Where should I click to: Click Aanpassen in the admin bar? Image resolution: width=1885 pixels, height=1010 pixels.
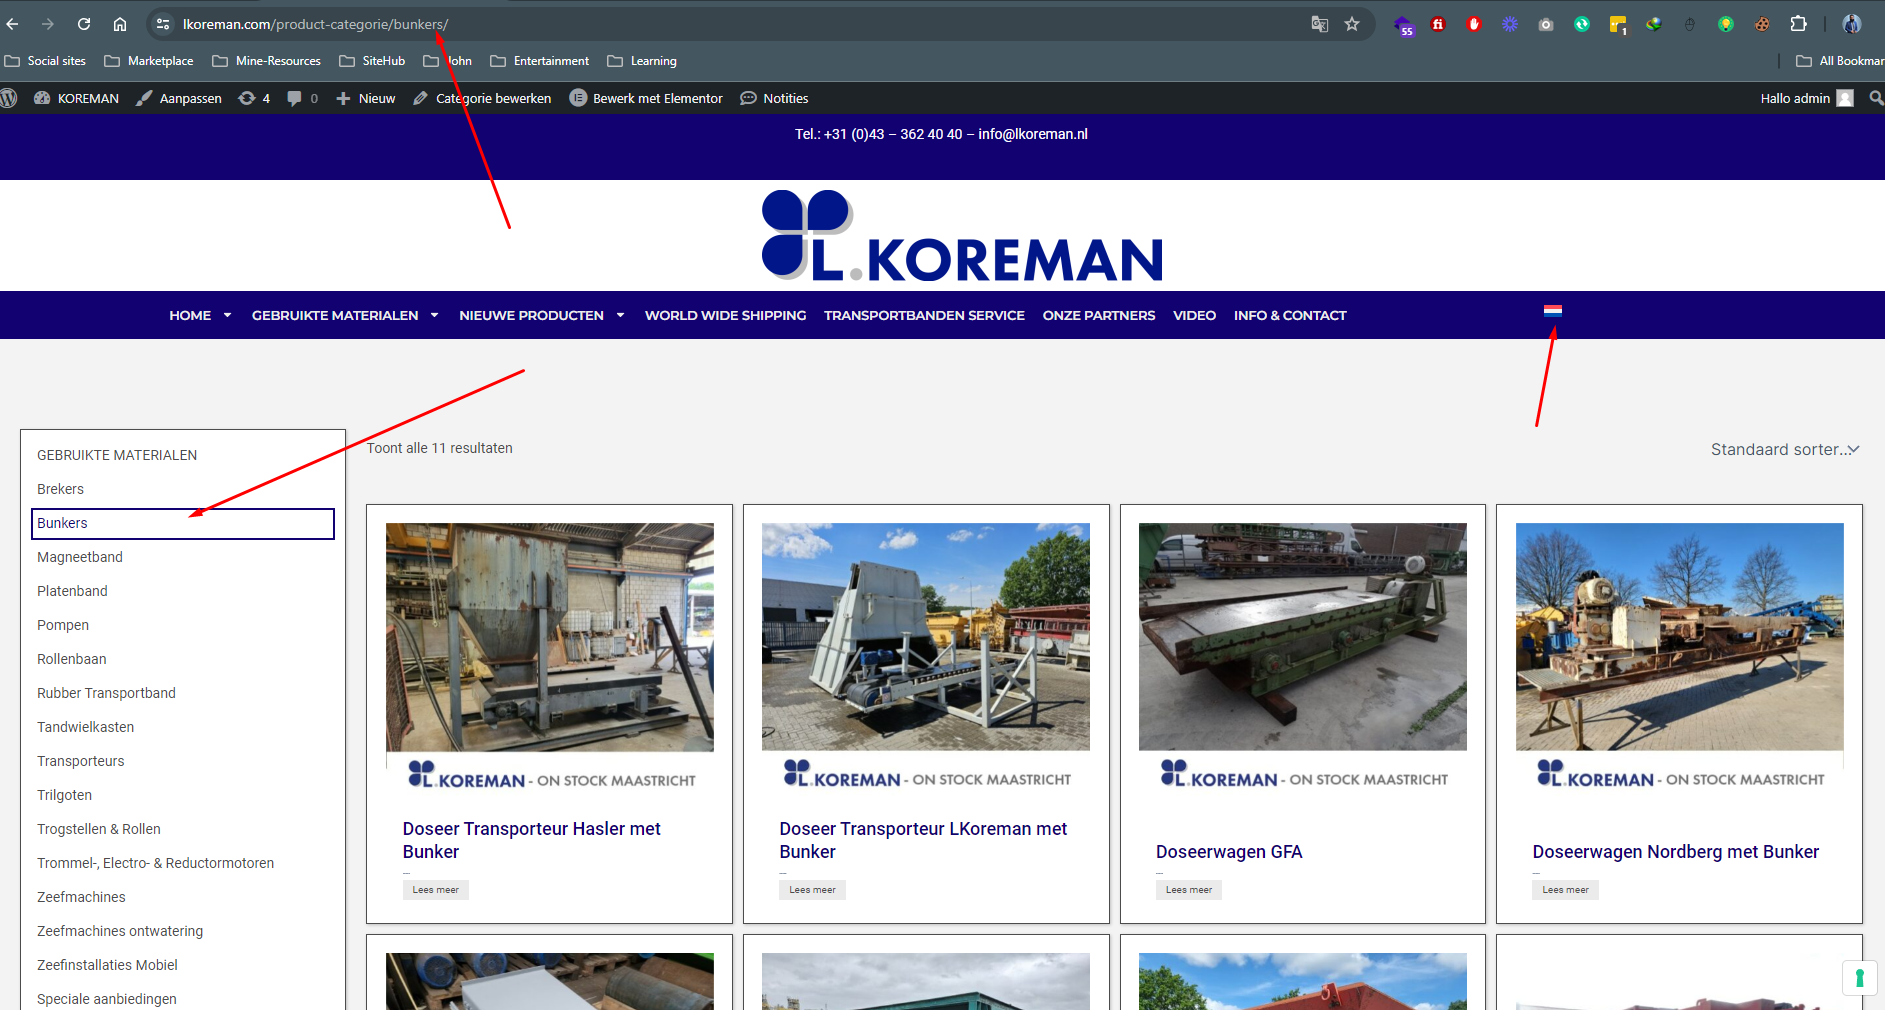[x=179, y=98]
